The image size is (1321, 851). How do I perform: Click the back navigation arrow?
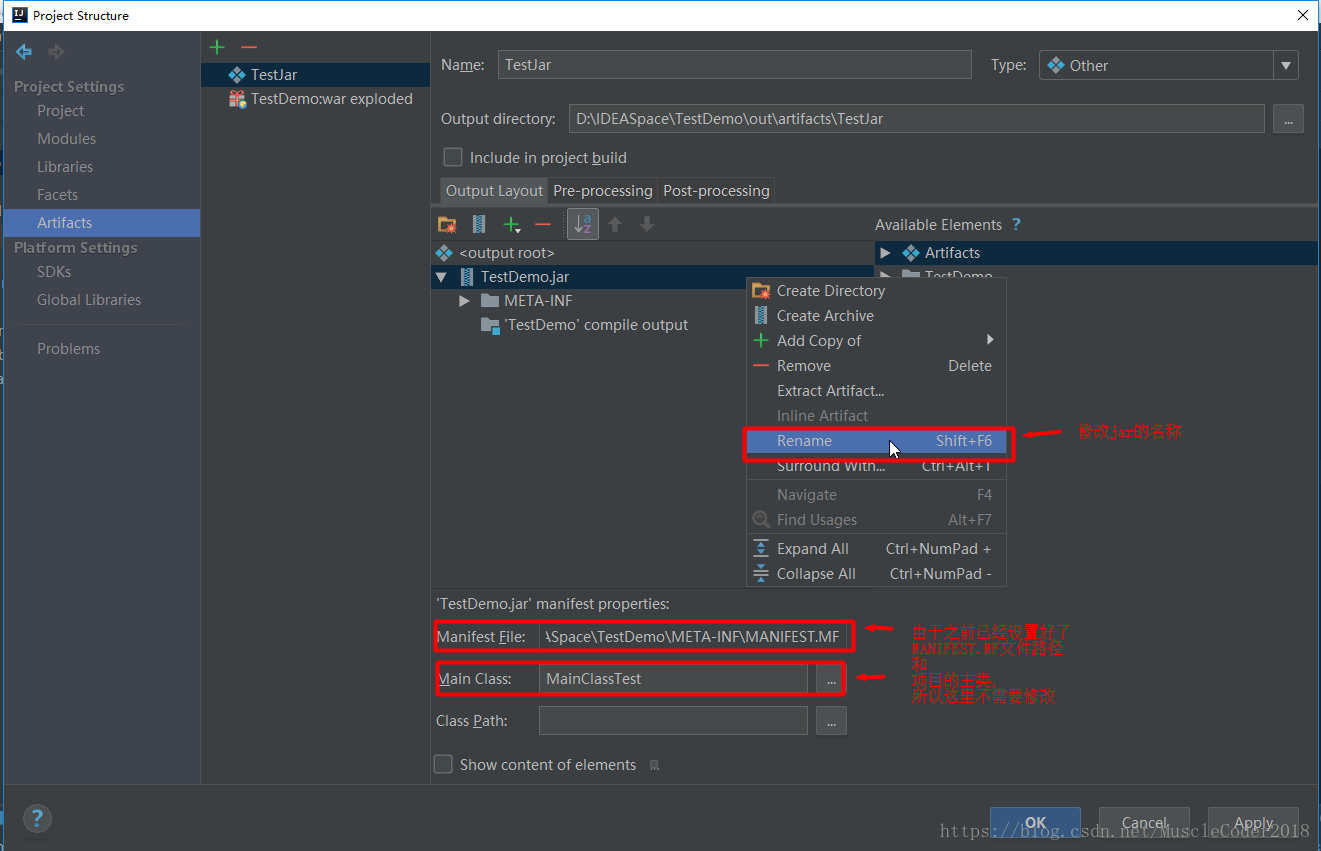(x=24, y=52)
